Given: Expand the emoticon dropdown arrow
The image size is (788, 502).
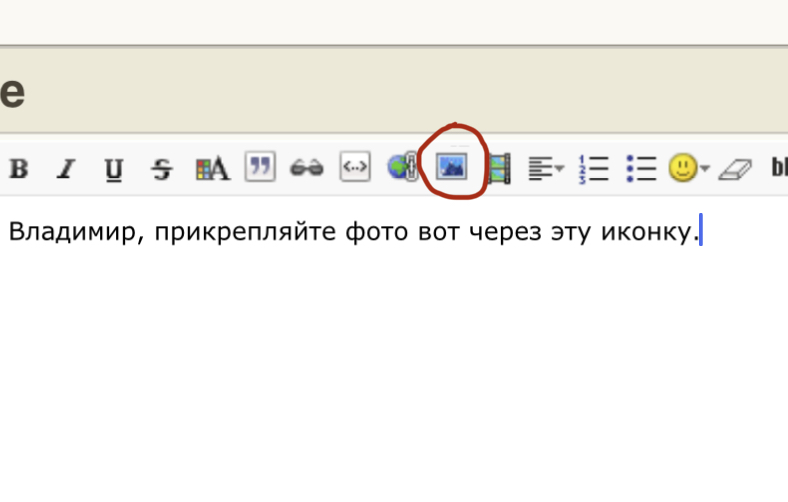Looking at the screenshot, I should (x=704, y=169).
